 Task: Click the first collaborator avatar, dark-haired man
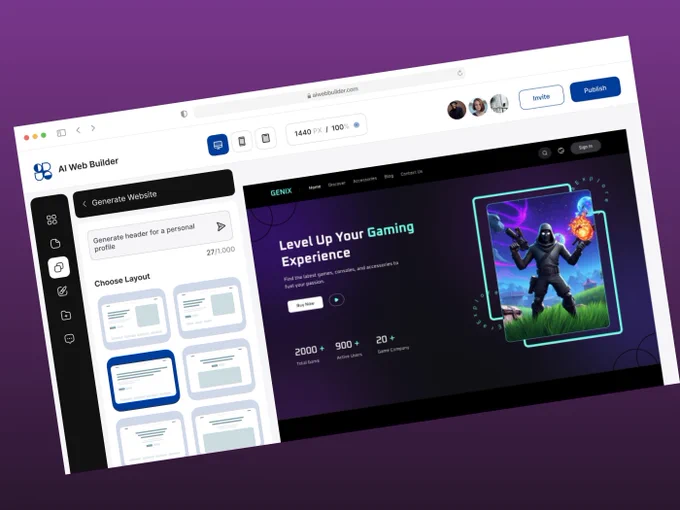point(456,110)
